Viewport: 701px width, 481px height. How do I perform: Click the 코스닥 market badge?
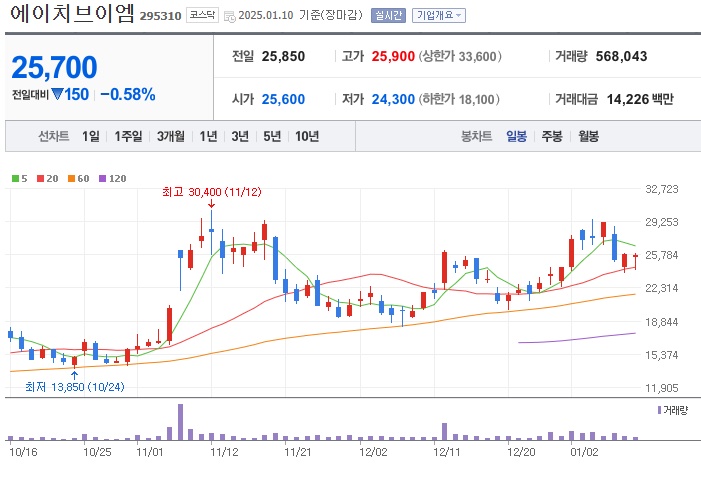202,15
